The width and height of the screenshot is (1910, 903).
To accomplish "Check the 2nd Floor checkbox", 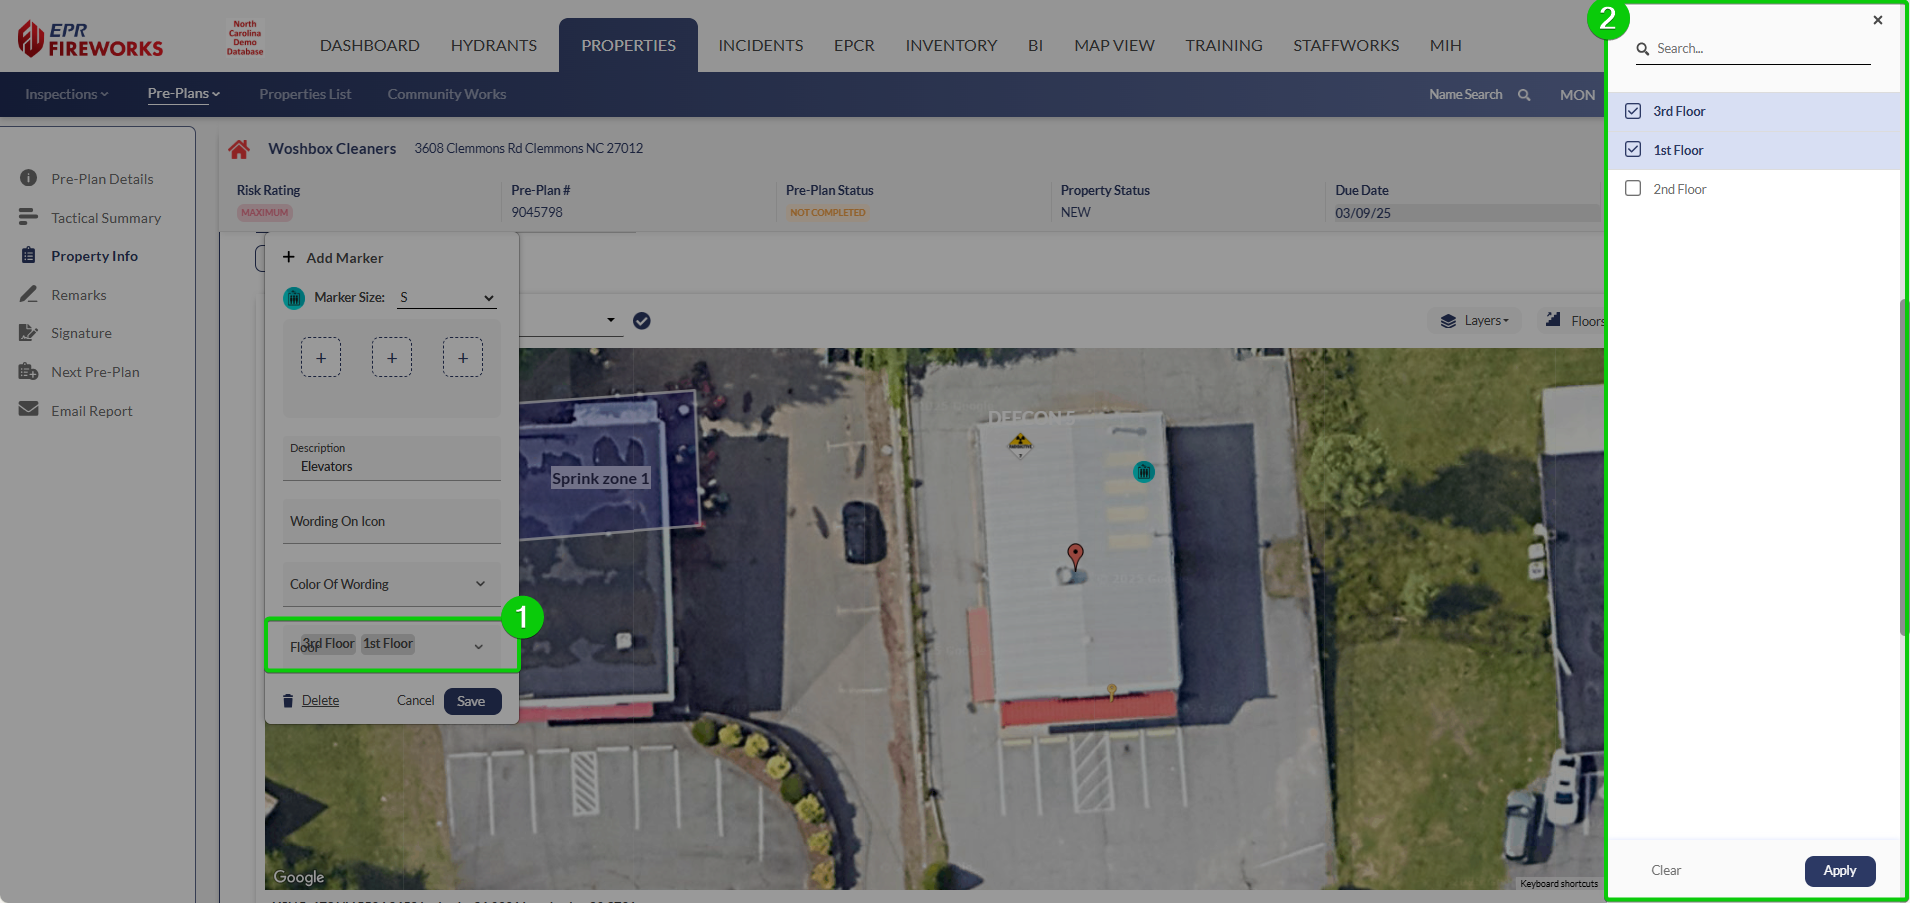I will [x=1633, y=189].
